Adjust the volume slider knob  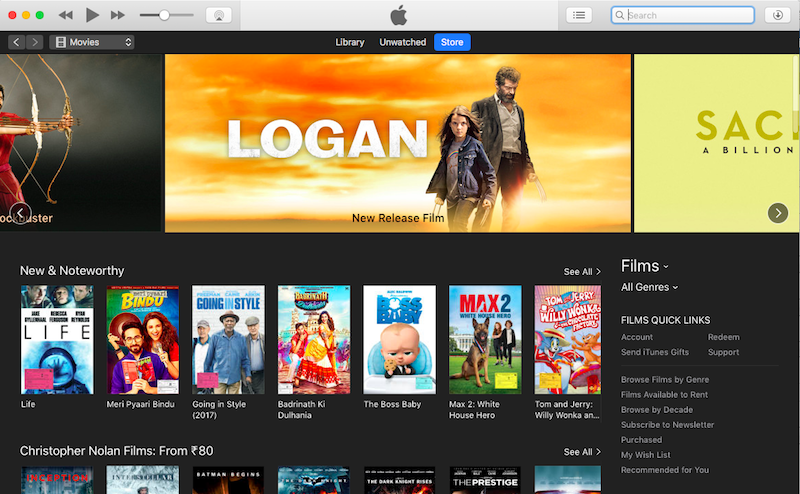[x=164, y=15]
